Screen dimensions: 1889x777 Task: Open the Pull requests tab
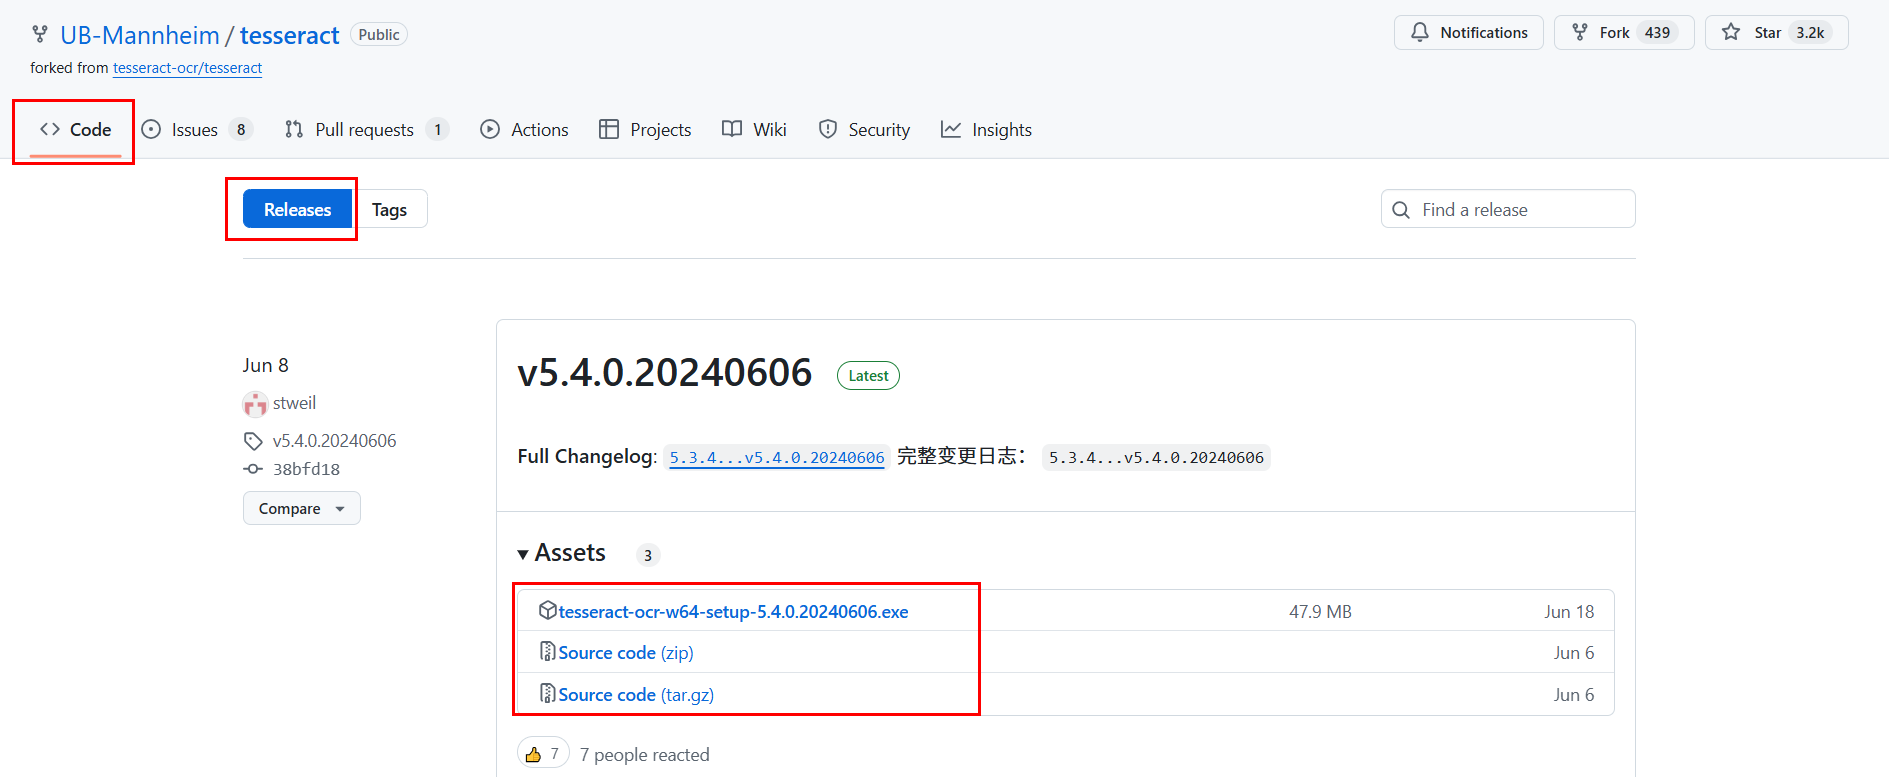[366, 130]
